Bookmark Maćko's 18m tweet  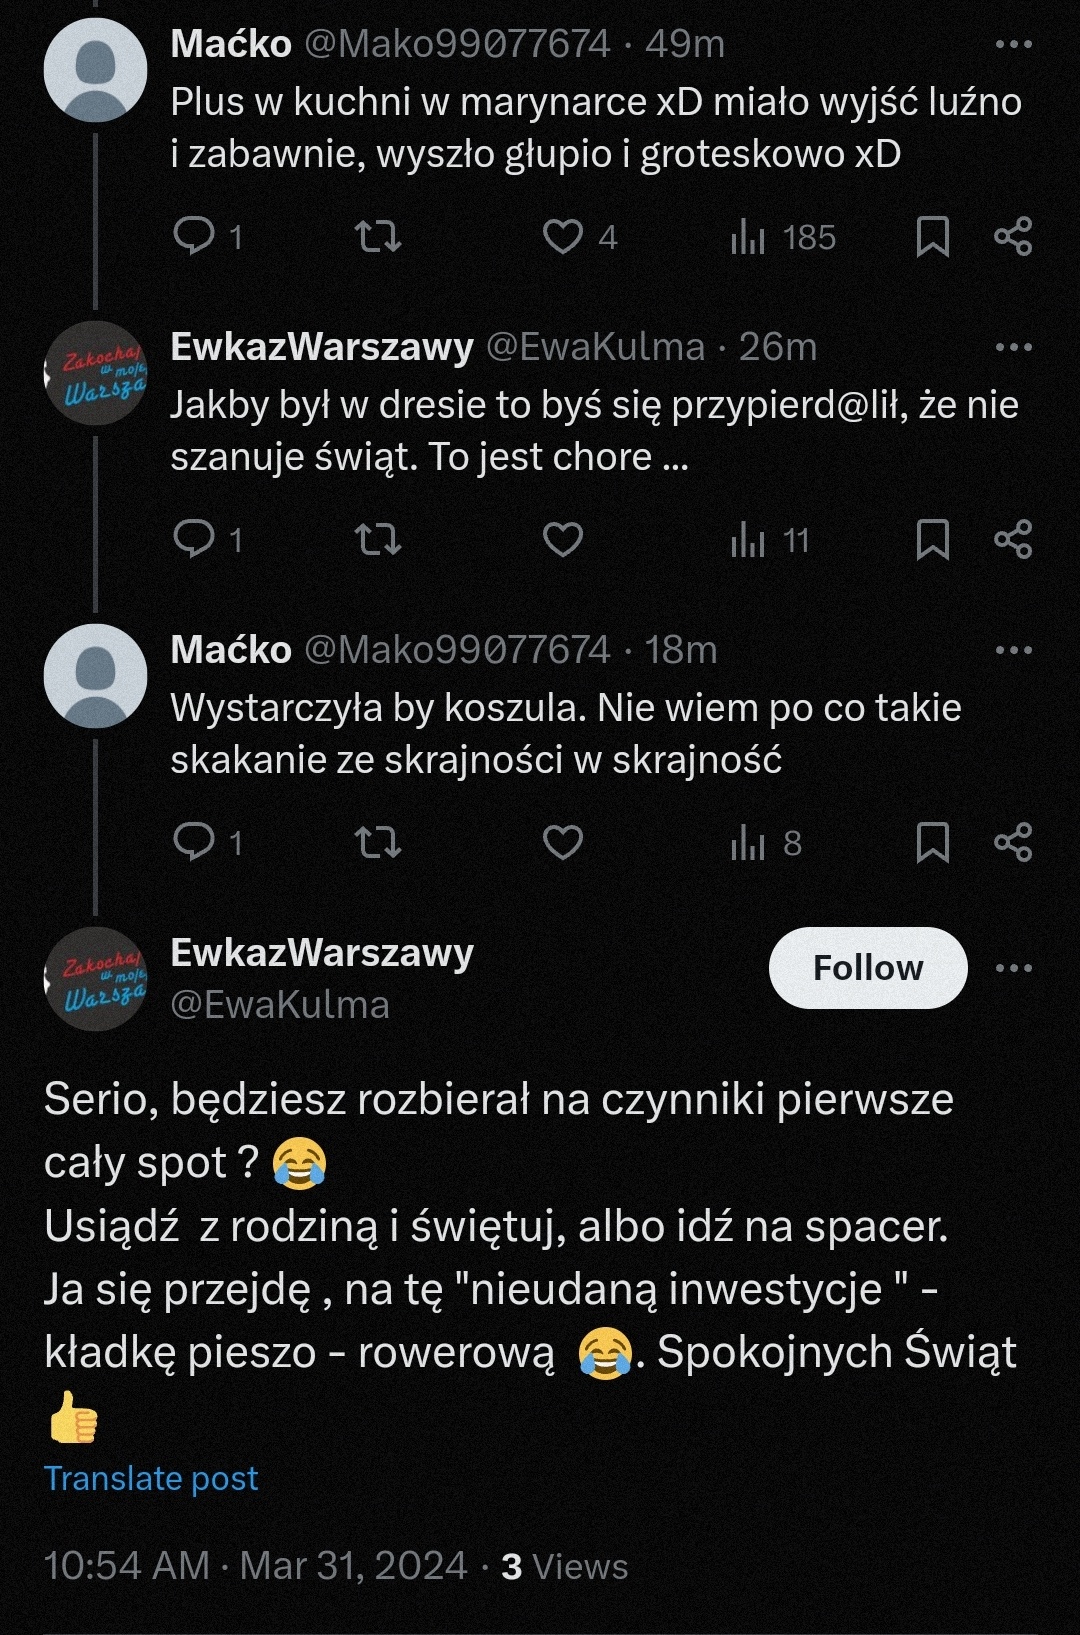coord(932,842)
